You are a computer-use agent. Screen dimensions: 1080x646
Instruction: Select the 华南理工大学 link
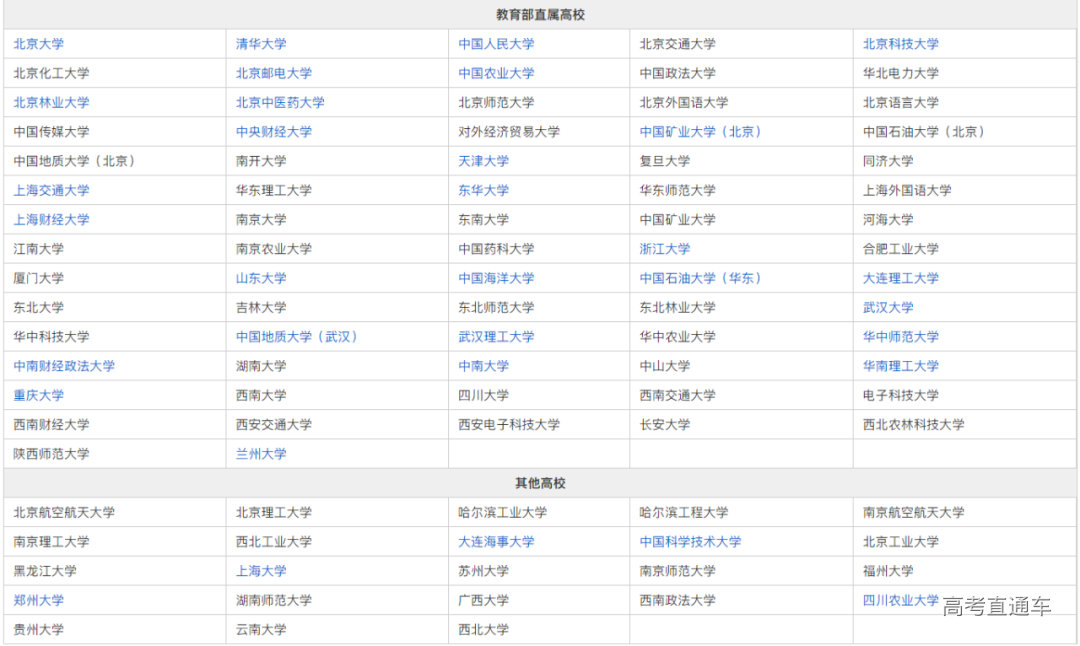pyautogui.click(x=901, y=366)
